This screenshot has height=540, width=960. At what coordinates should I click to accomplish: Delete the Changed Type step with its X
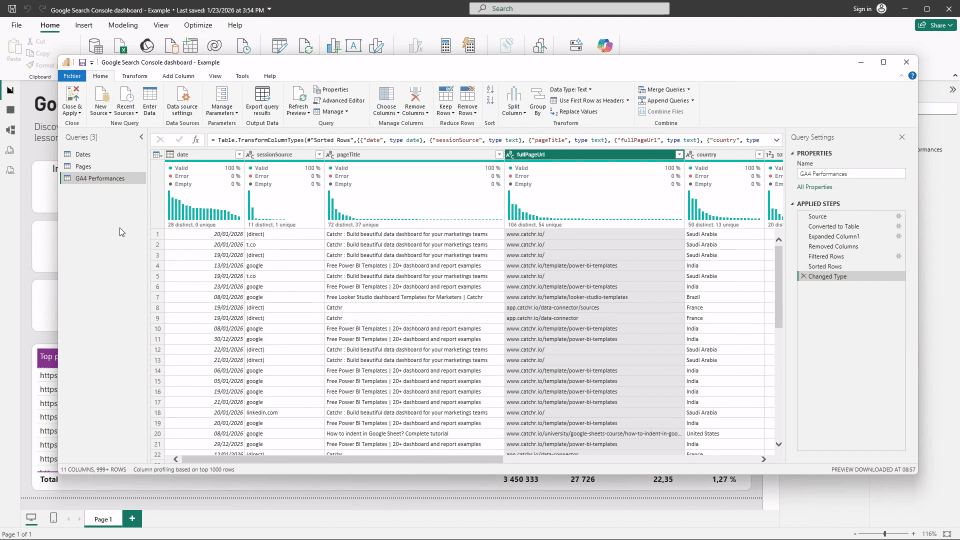point(803,276)
